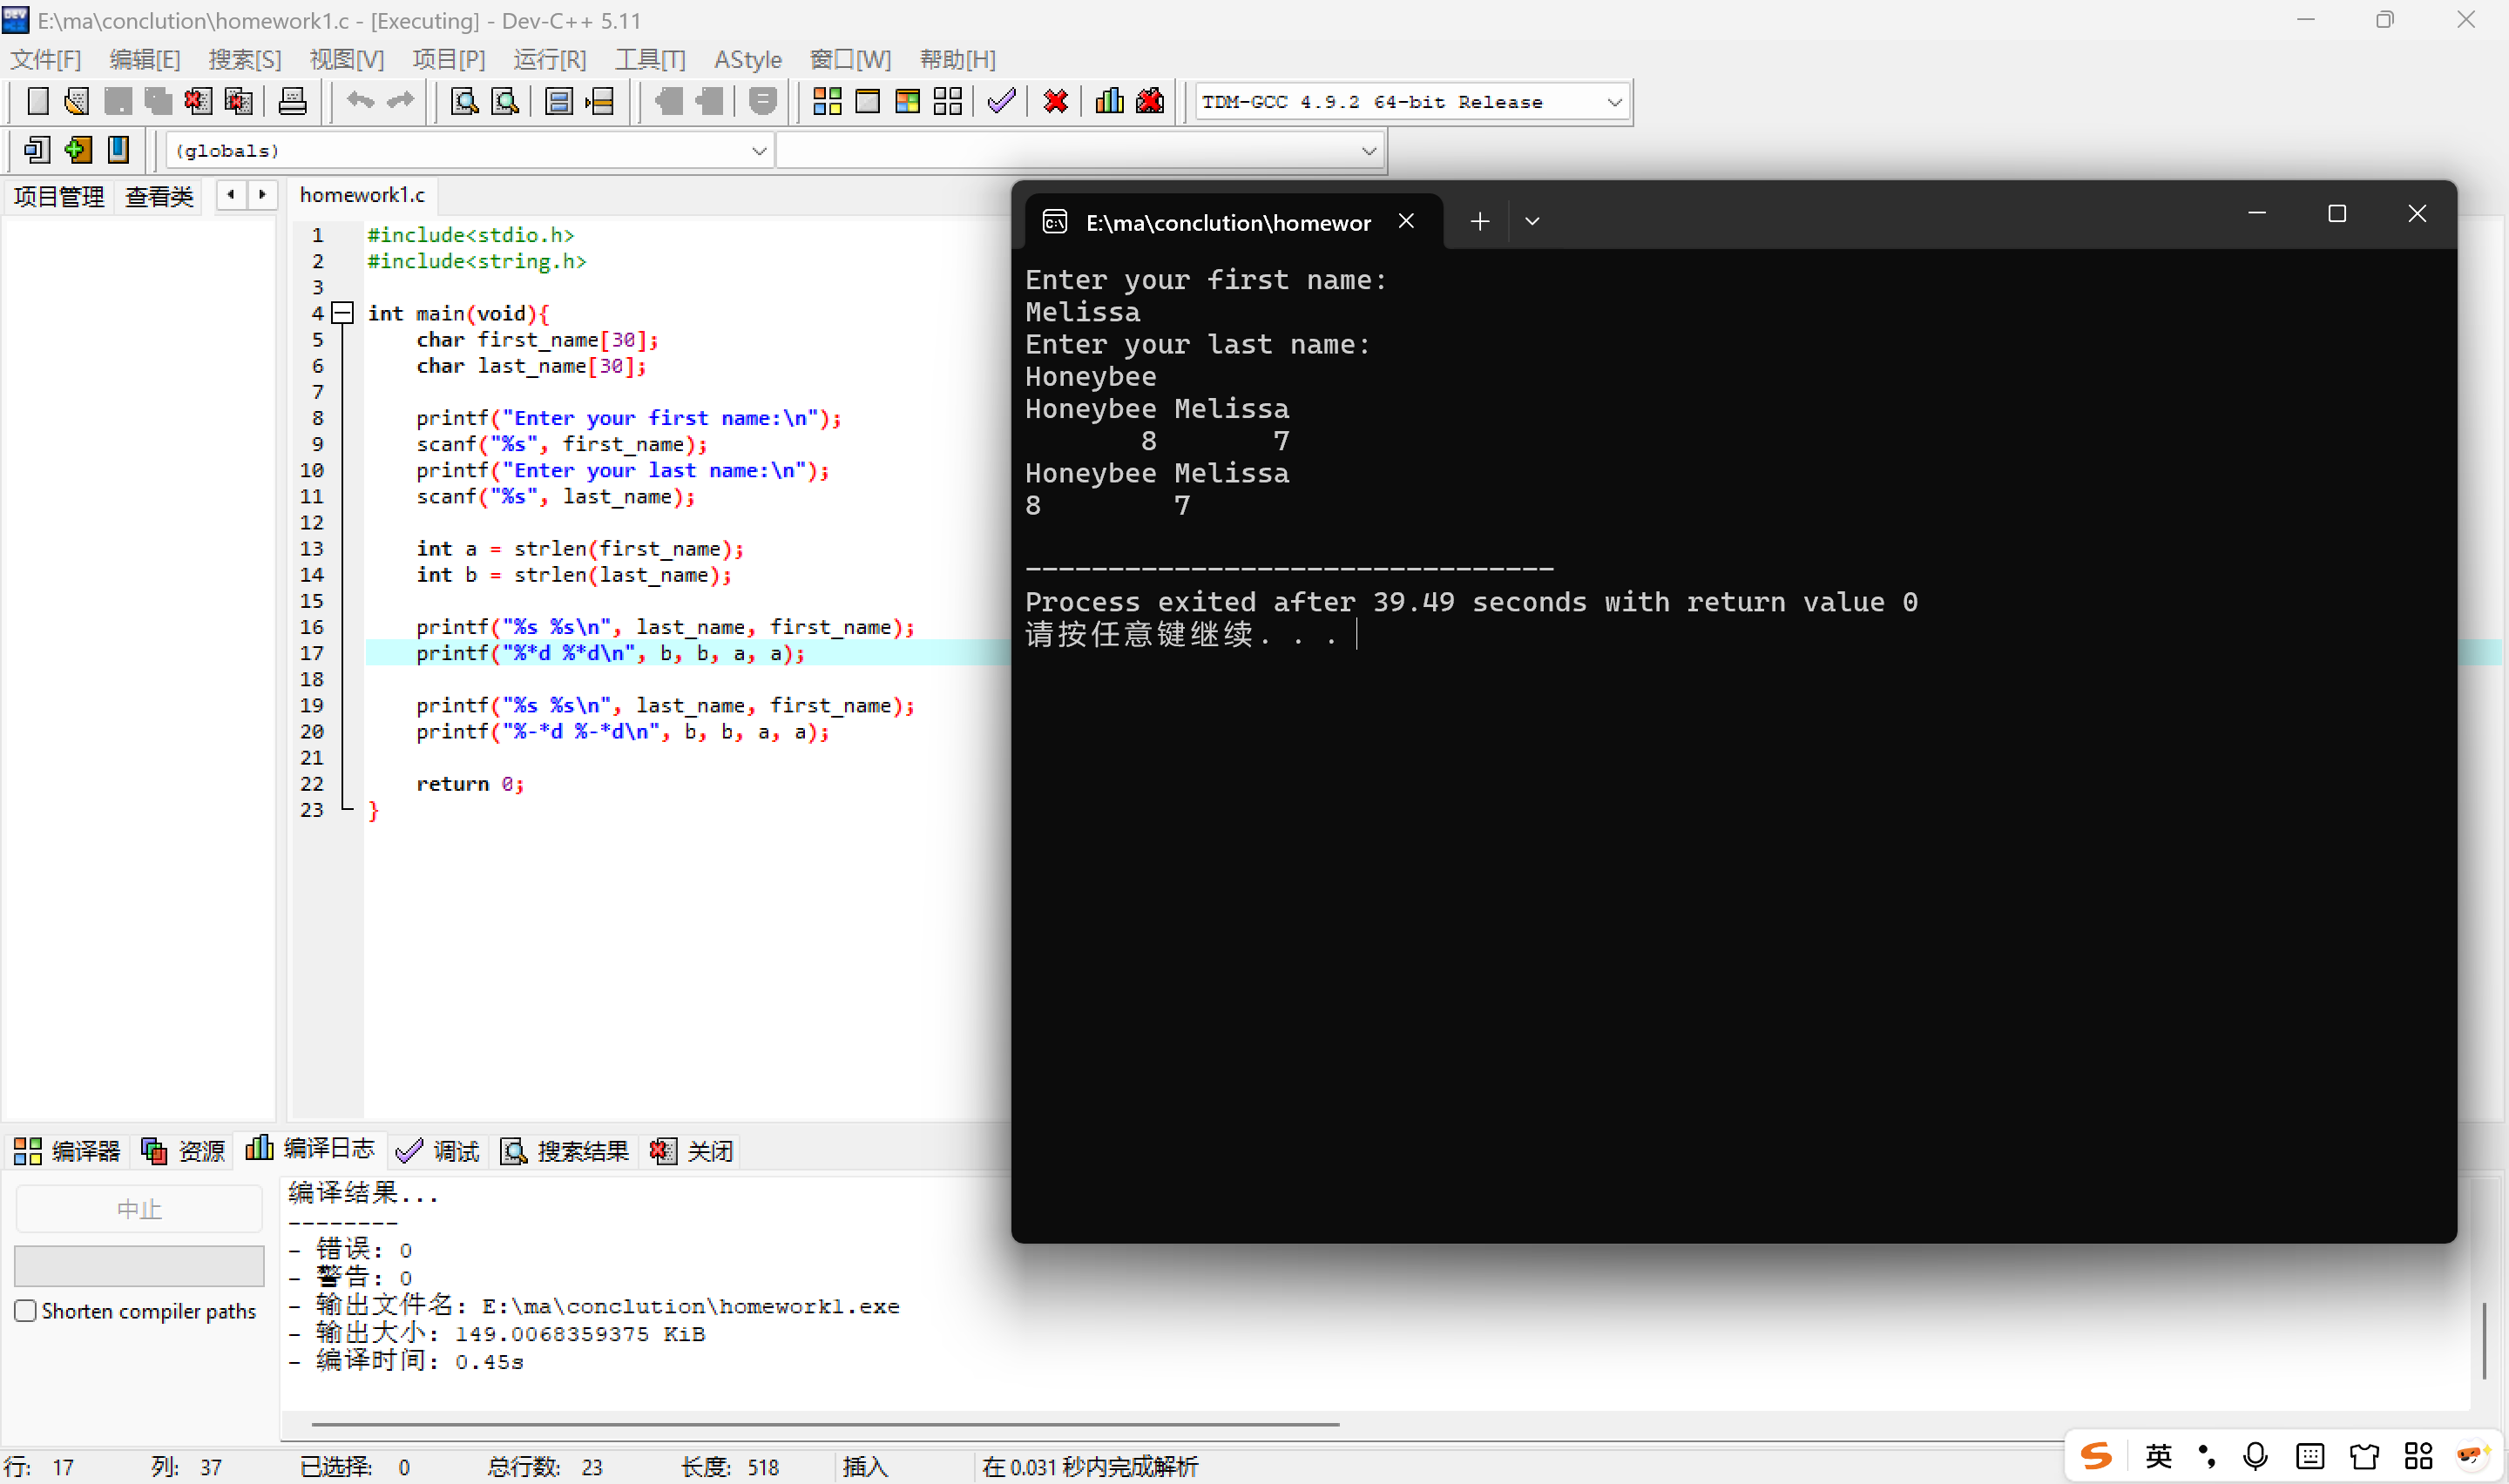Open the TDM-GCC compiler selection dropdown

pyautogui.click(x=1613, y=102)
